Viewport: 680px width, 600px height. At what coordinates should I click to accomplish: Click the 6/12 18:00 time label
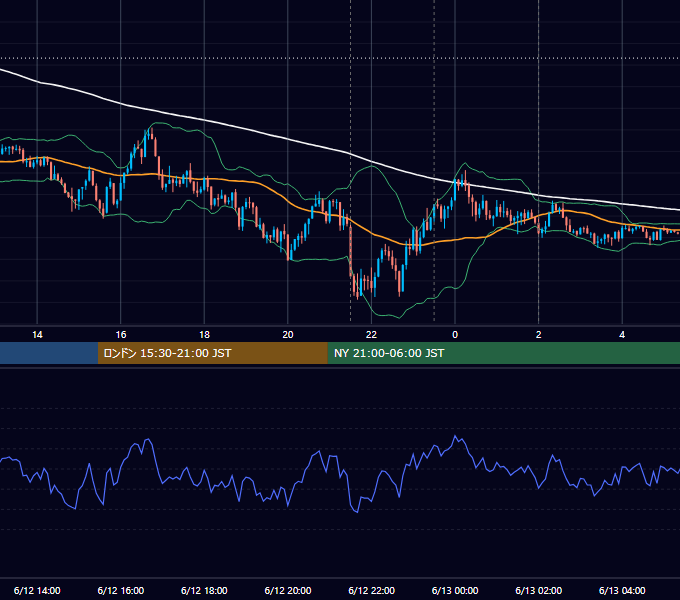[x=204, y=590]
